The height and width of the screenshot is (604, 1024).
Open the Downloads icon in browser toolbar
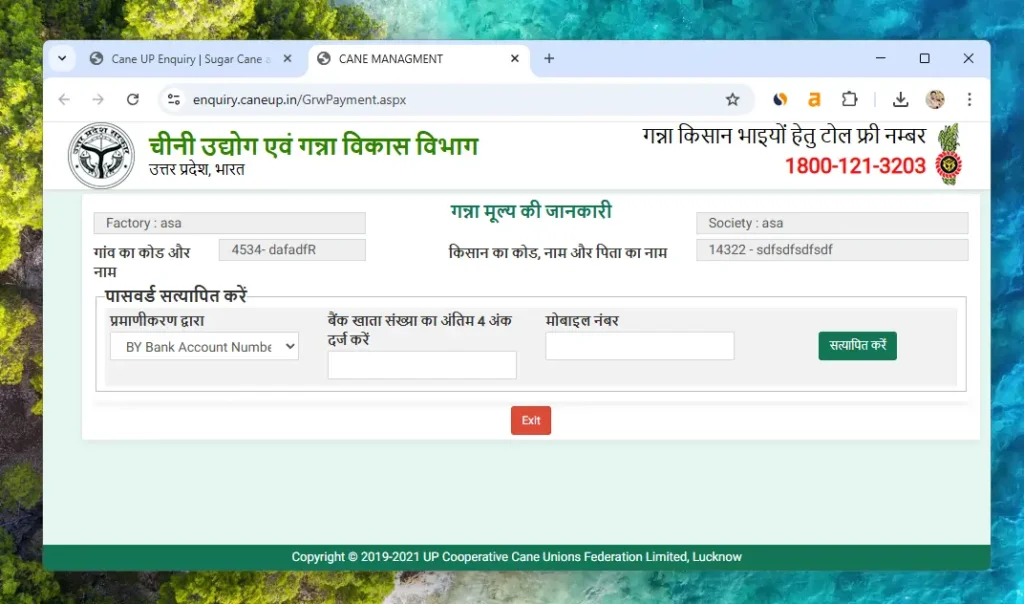[x=899, y=99]
